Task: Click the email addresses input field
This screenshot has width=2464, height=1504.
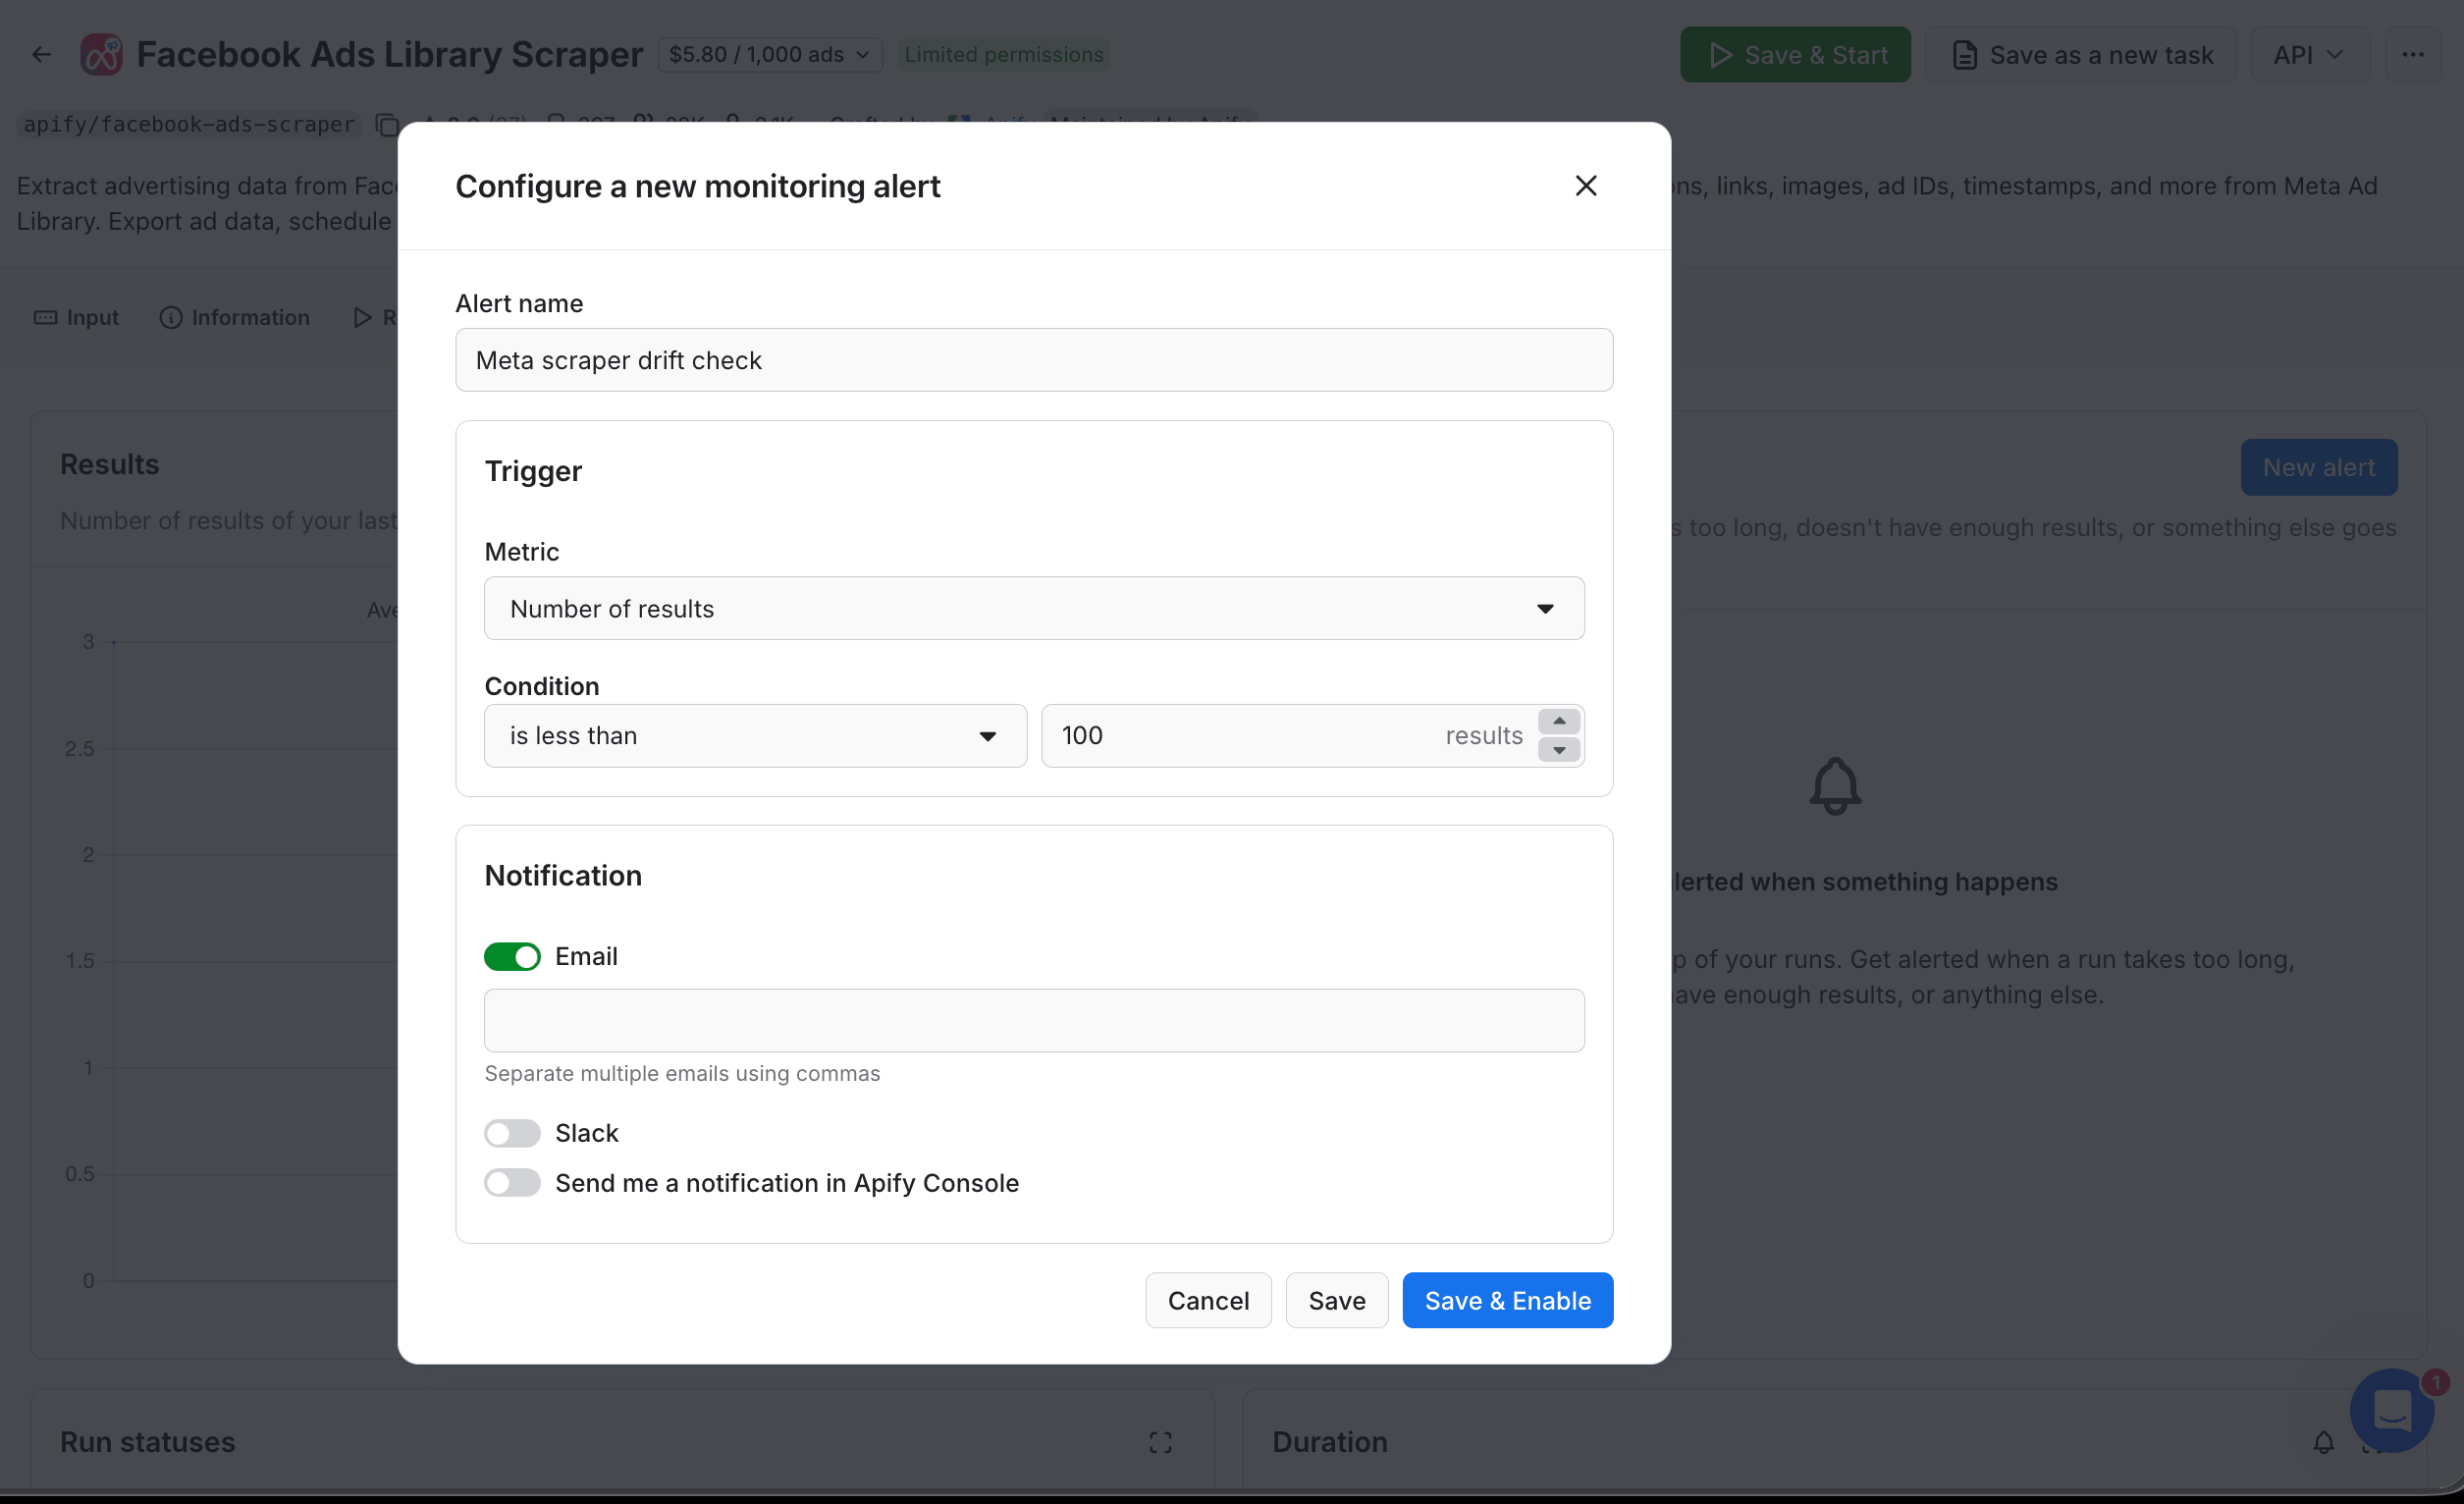Action: (x=1034, y=1020)
